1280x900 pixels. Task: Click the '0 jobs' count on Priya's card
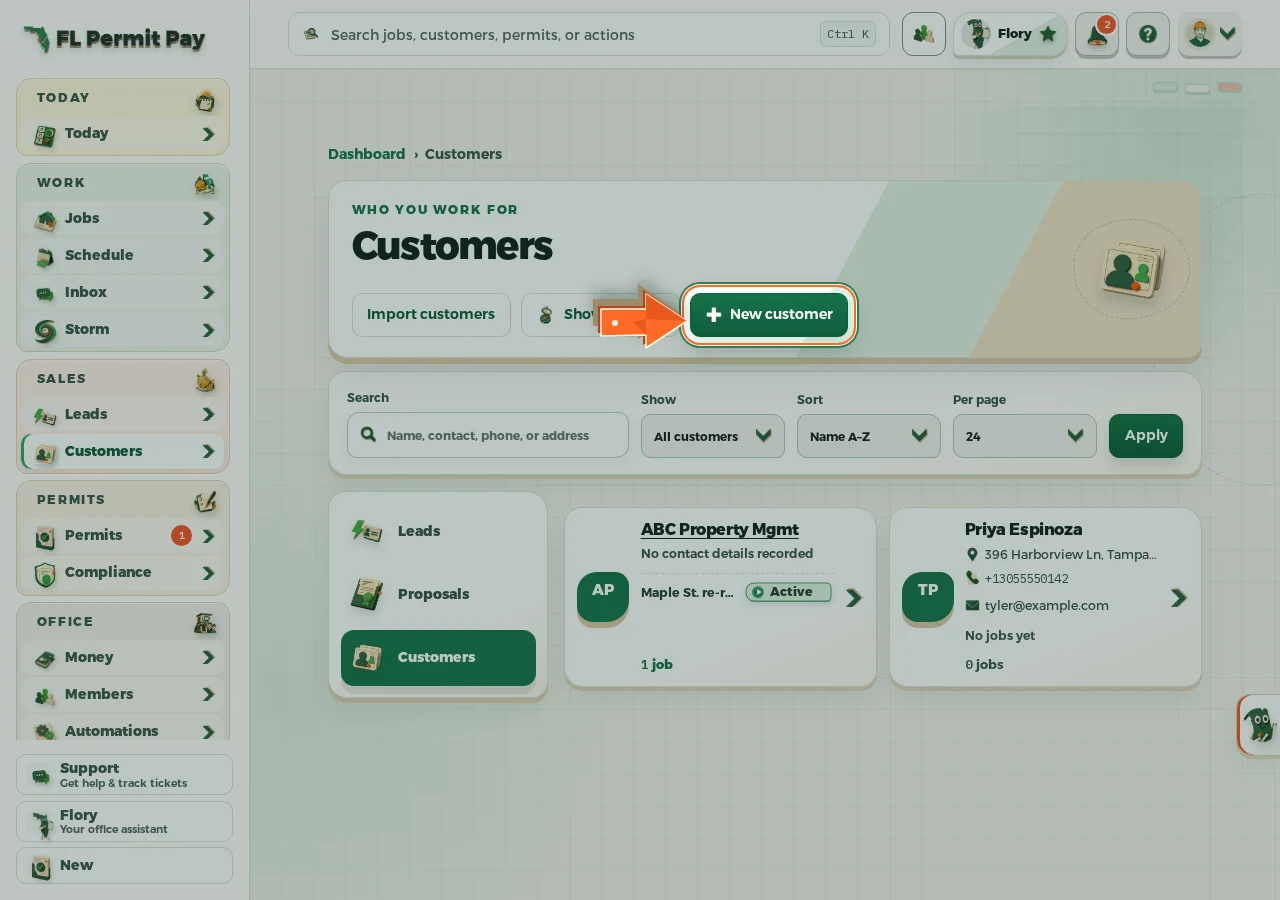pyautogui.click(x=984, y=664)
